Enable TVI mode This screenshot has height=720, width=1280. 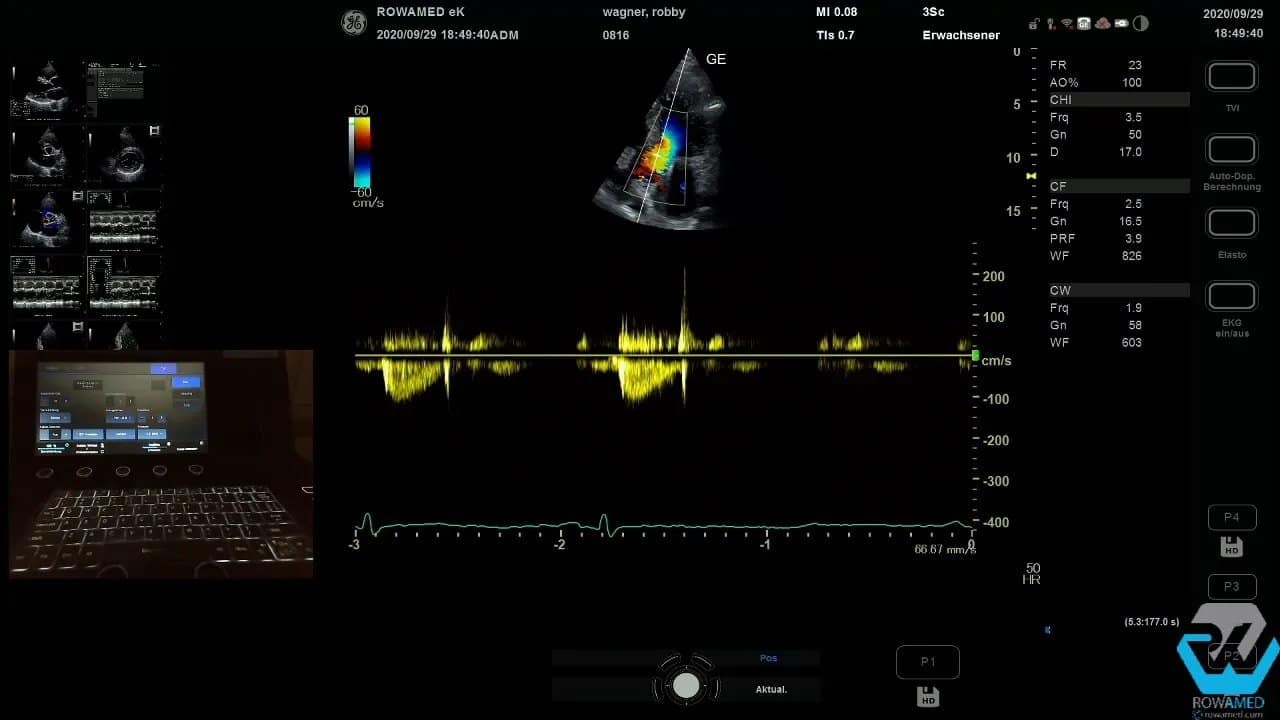click(1231, 75)
